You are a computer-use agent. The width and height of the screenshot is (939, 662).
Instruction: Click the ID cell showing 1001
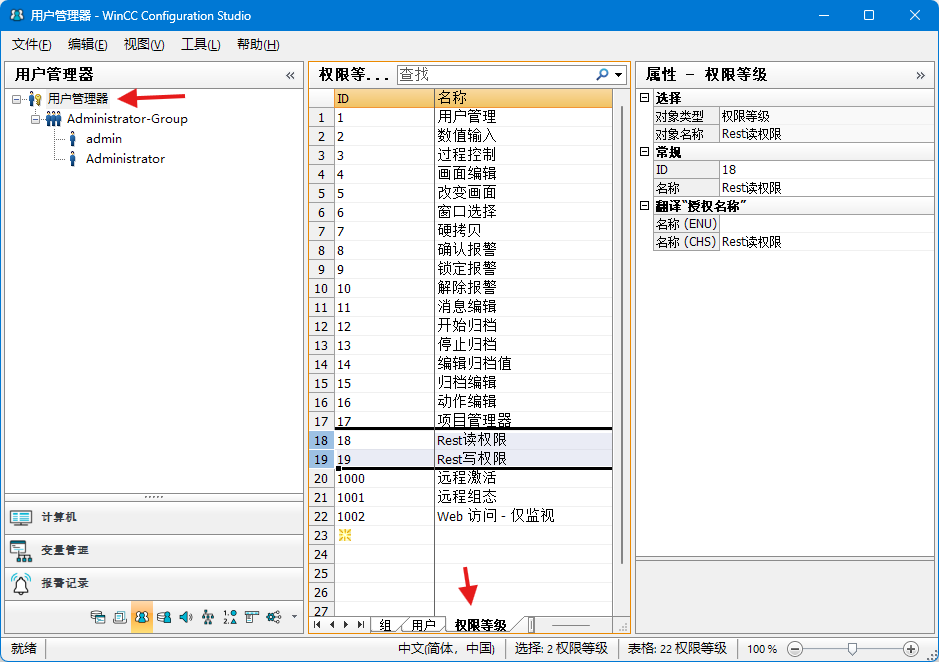(384, 497)
